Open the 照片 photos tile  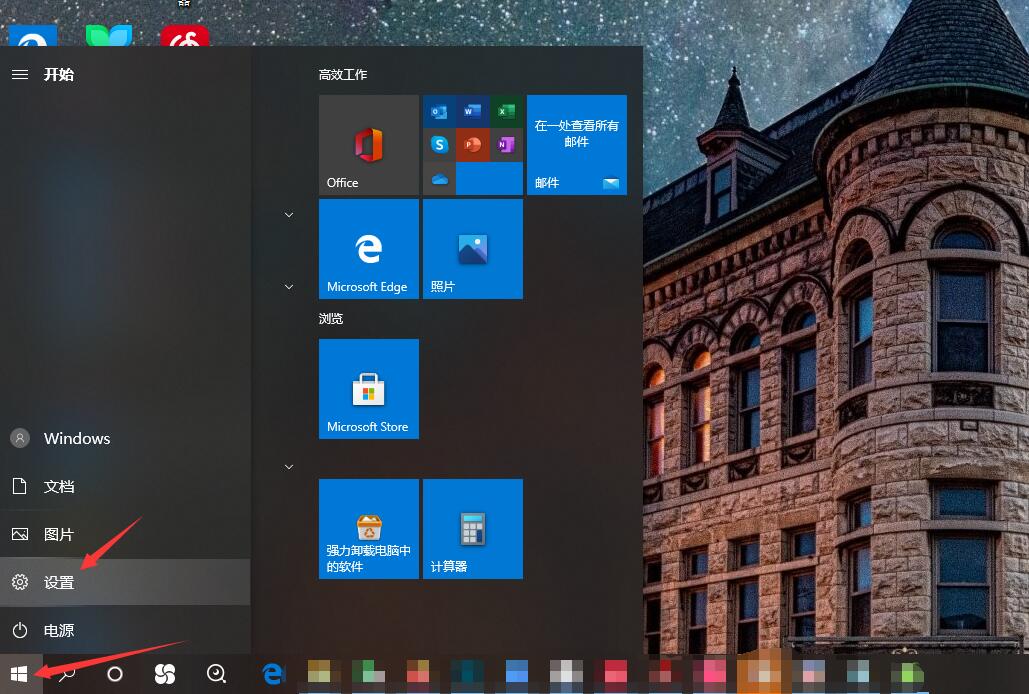coord(473,249)
